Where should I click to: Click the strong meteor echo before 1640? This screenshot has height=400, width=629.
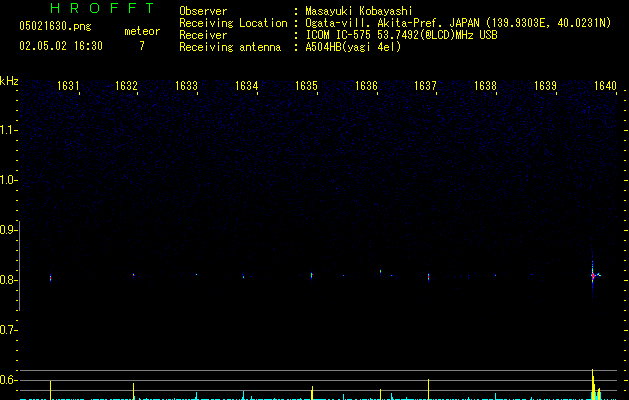click(593, 276)
